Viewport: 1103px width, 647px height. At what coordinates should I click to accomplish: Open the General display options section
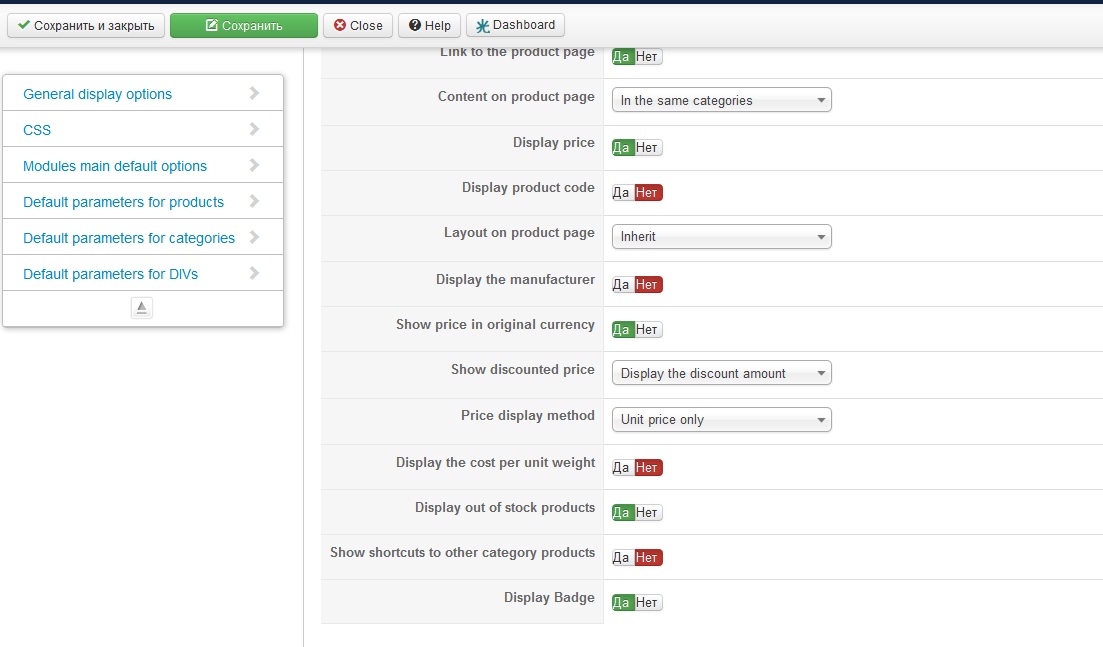click(97, 94)
